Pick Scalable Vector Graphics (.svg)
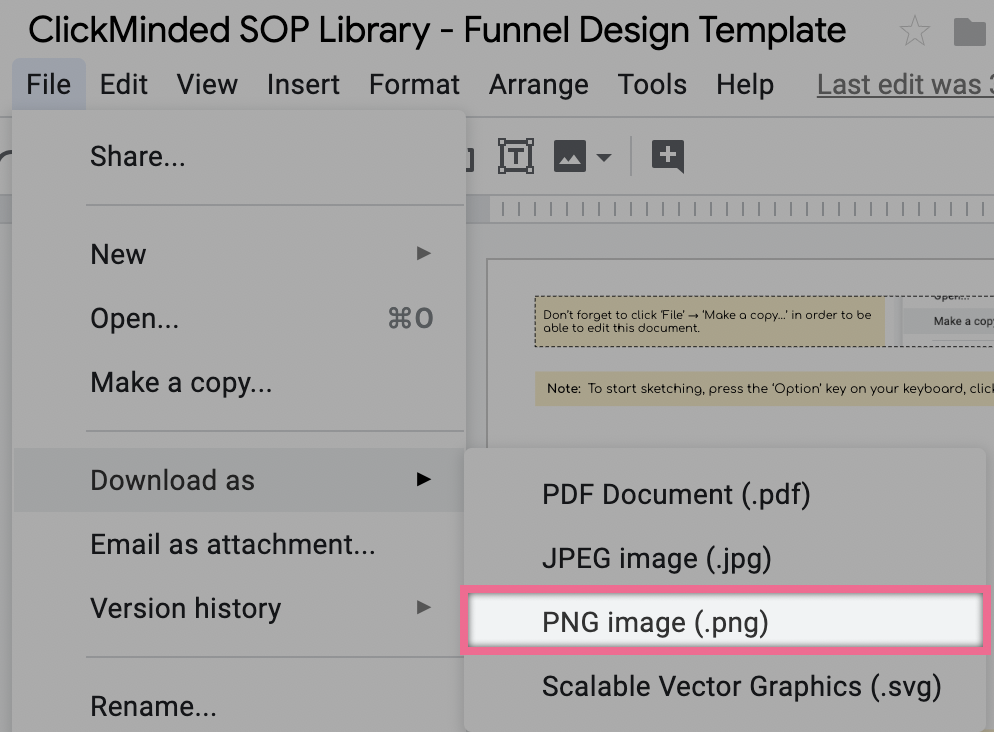This screenshot has height=732, width=994. (741, 687)
